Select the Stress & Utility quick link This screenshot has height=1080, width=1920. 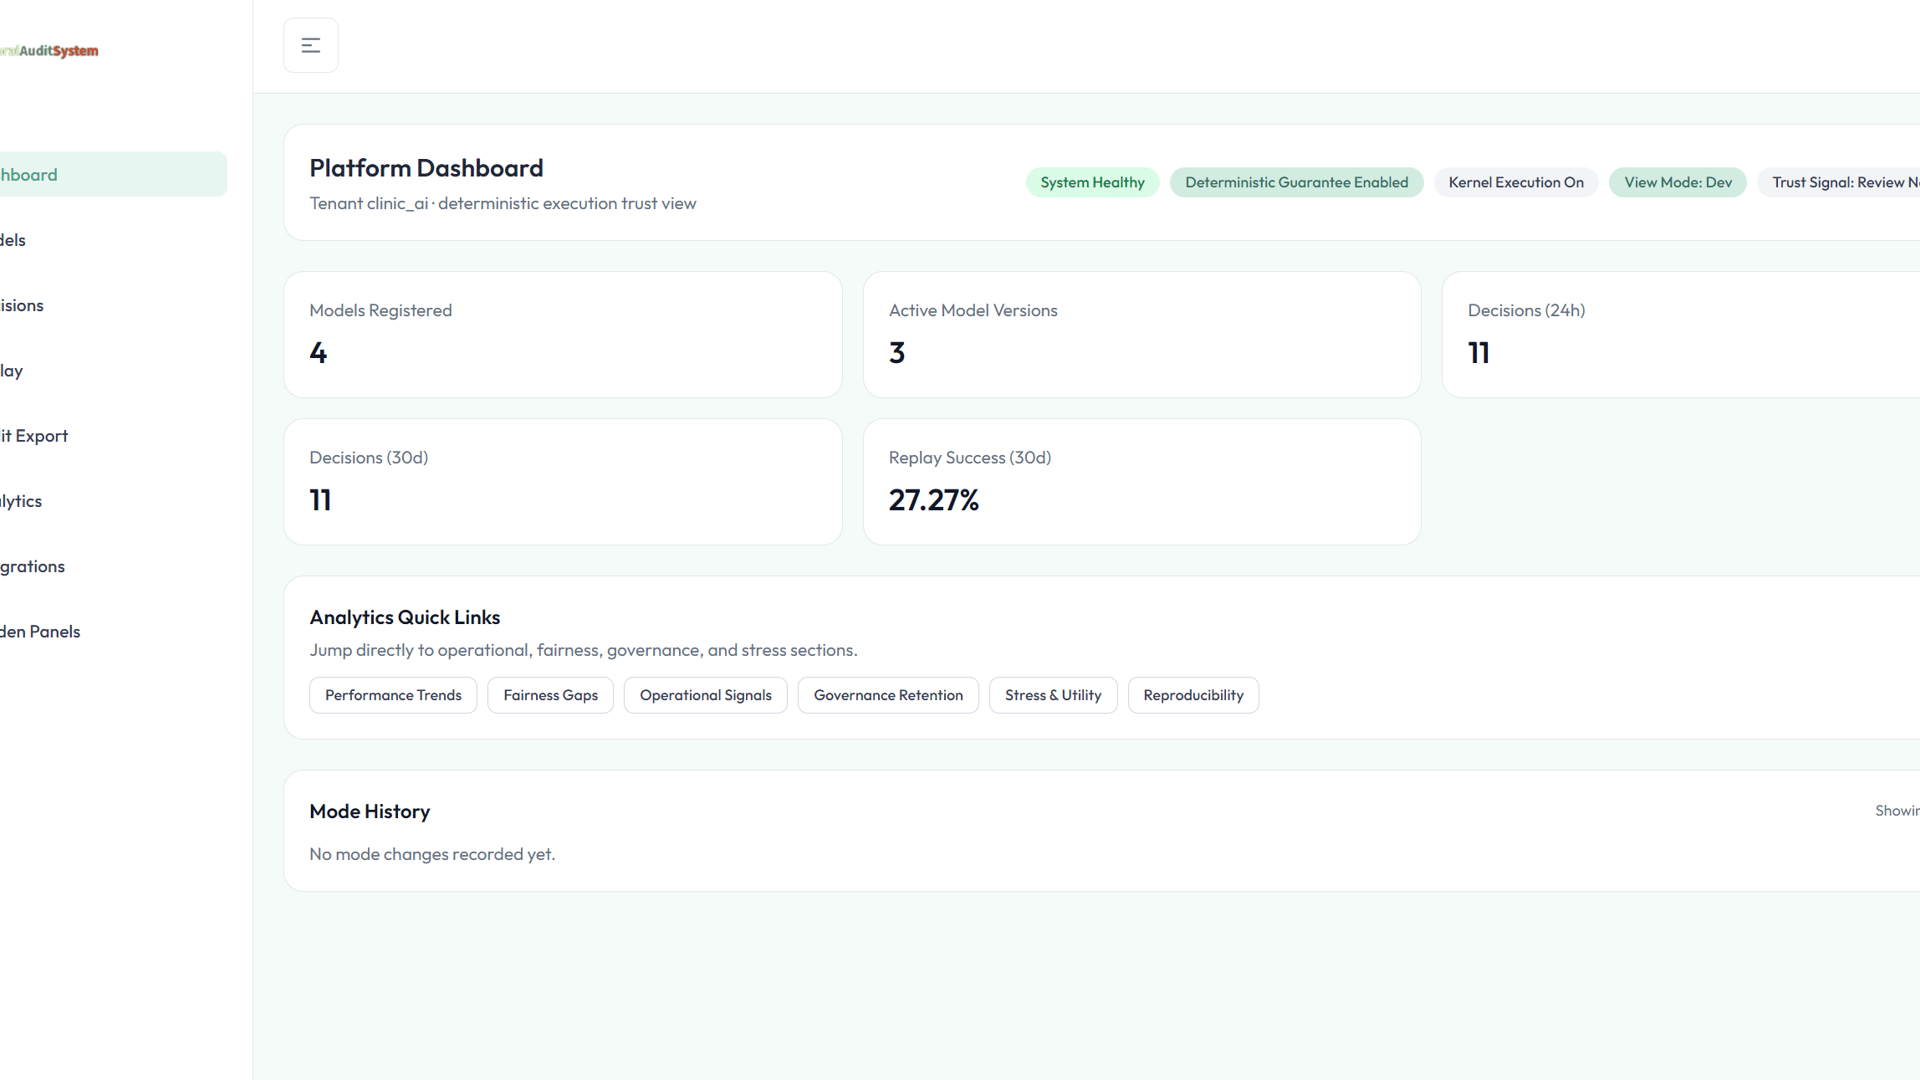(x=1053, y=696)
